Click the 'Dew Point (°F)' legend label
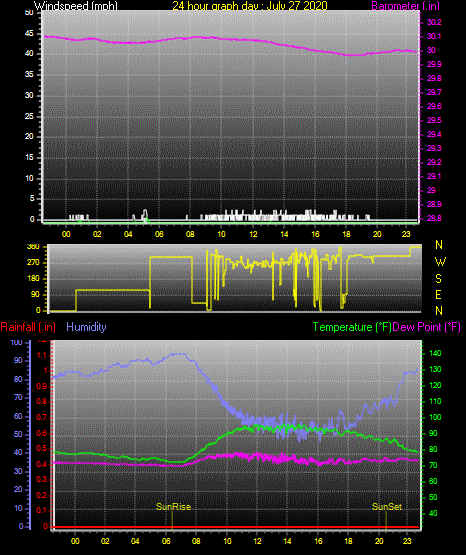 pyautogui.click(x=427, y=327)
